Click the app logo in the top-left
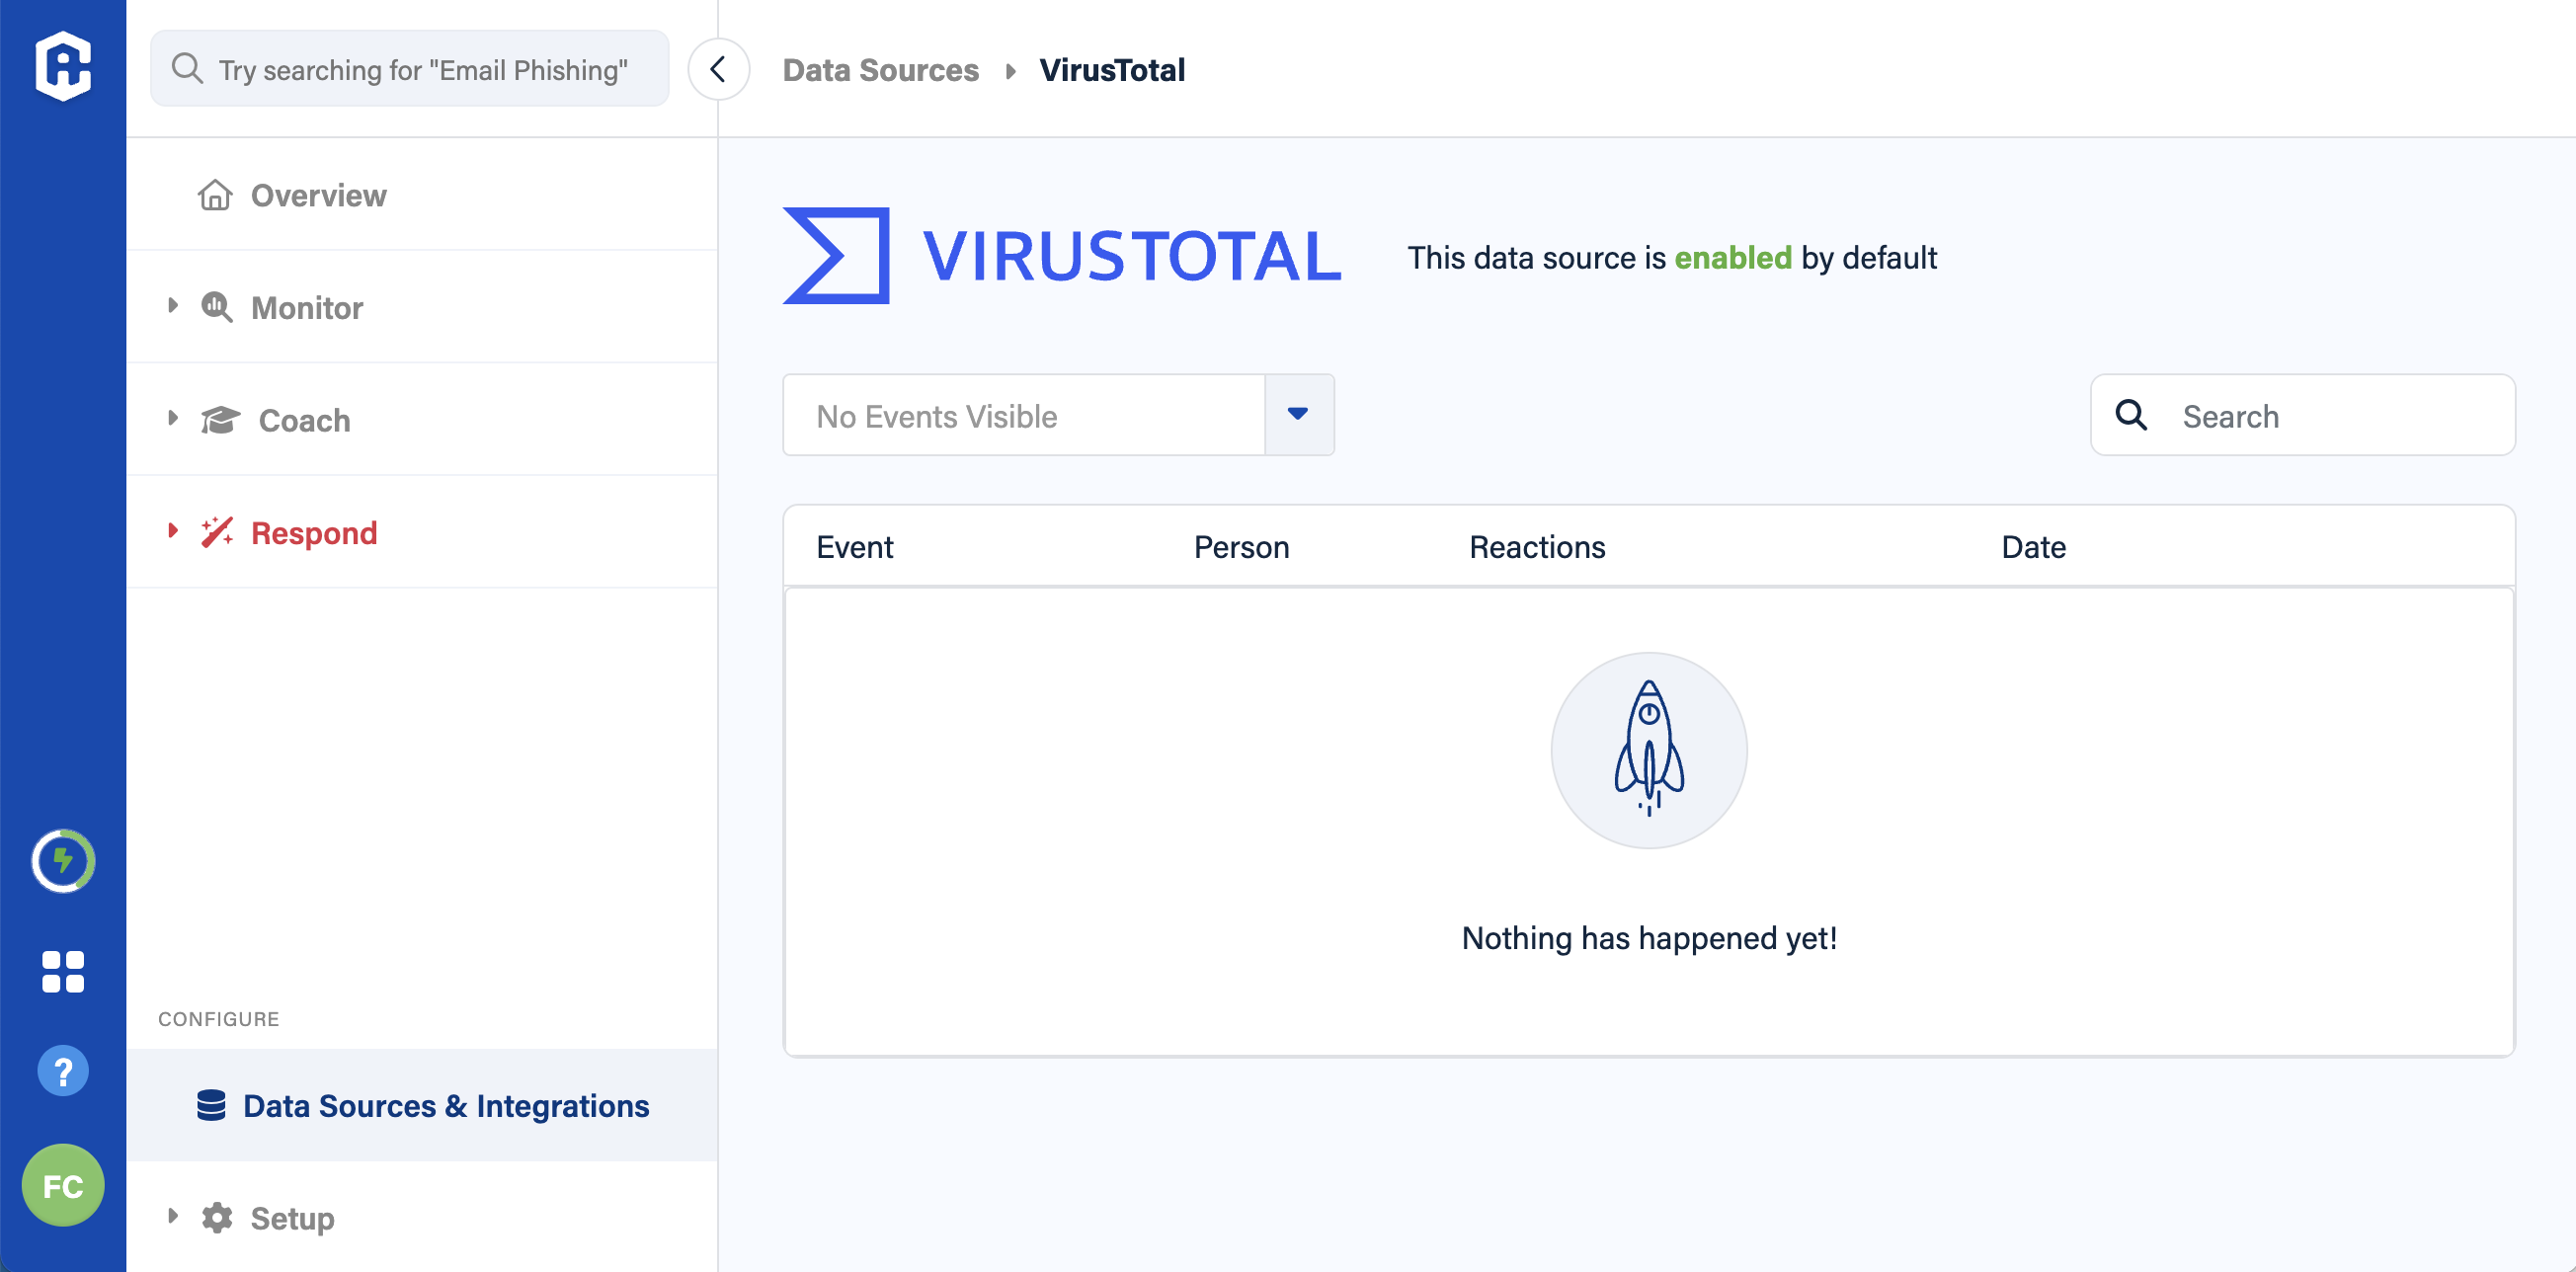This screenshot has width=2576, height=1272. (63, 66)
